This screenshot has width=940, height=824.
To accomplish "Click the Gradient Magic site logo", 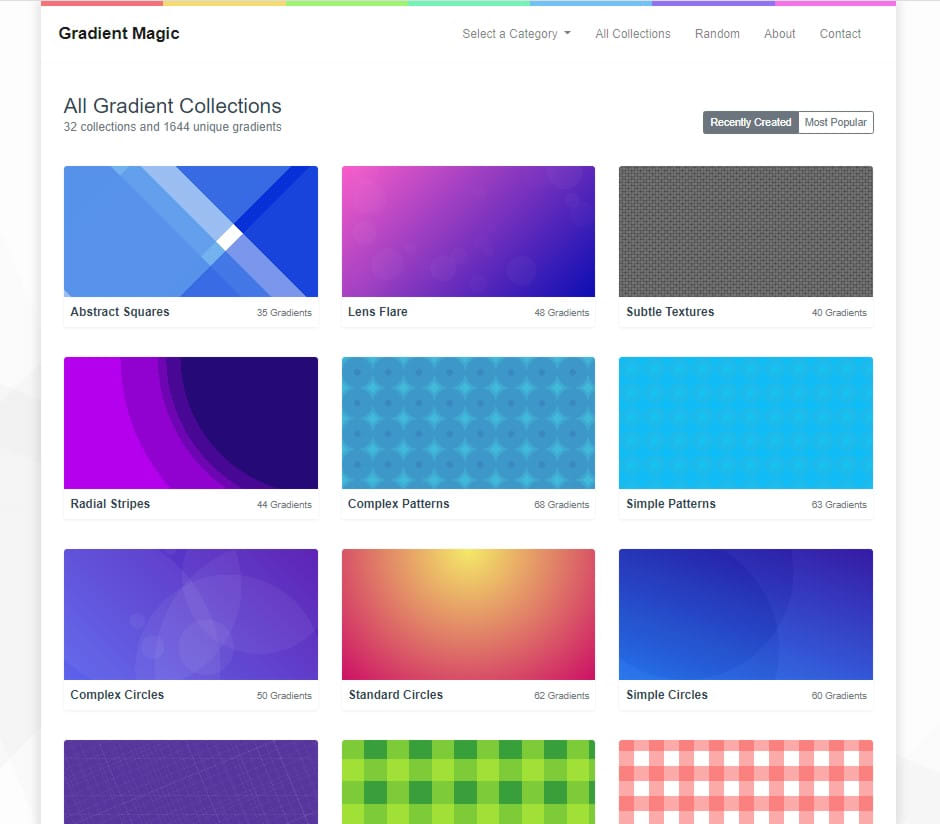I will tap(119, 34).
